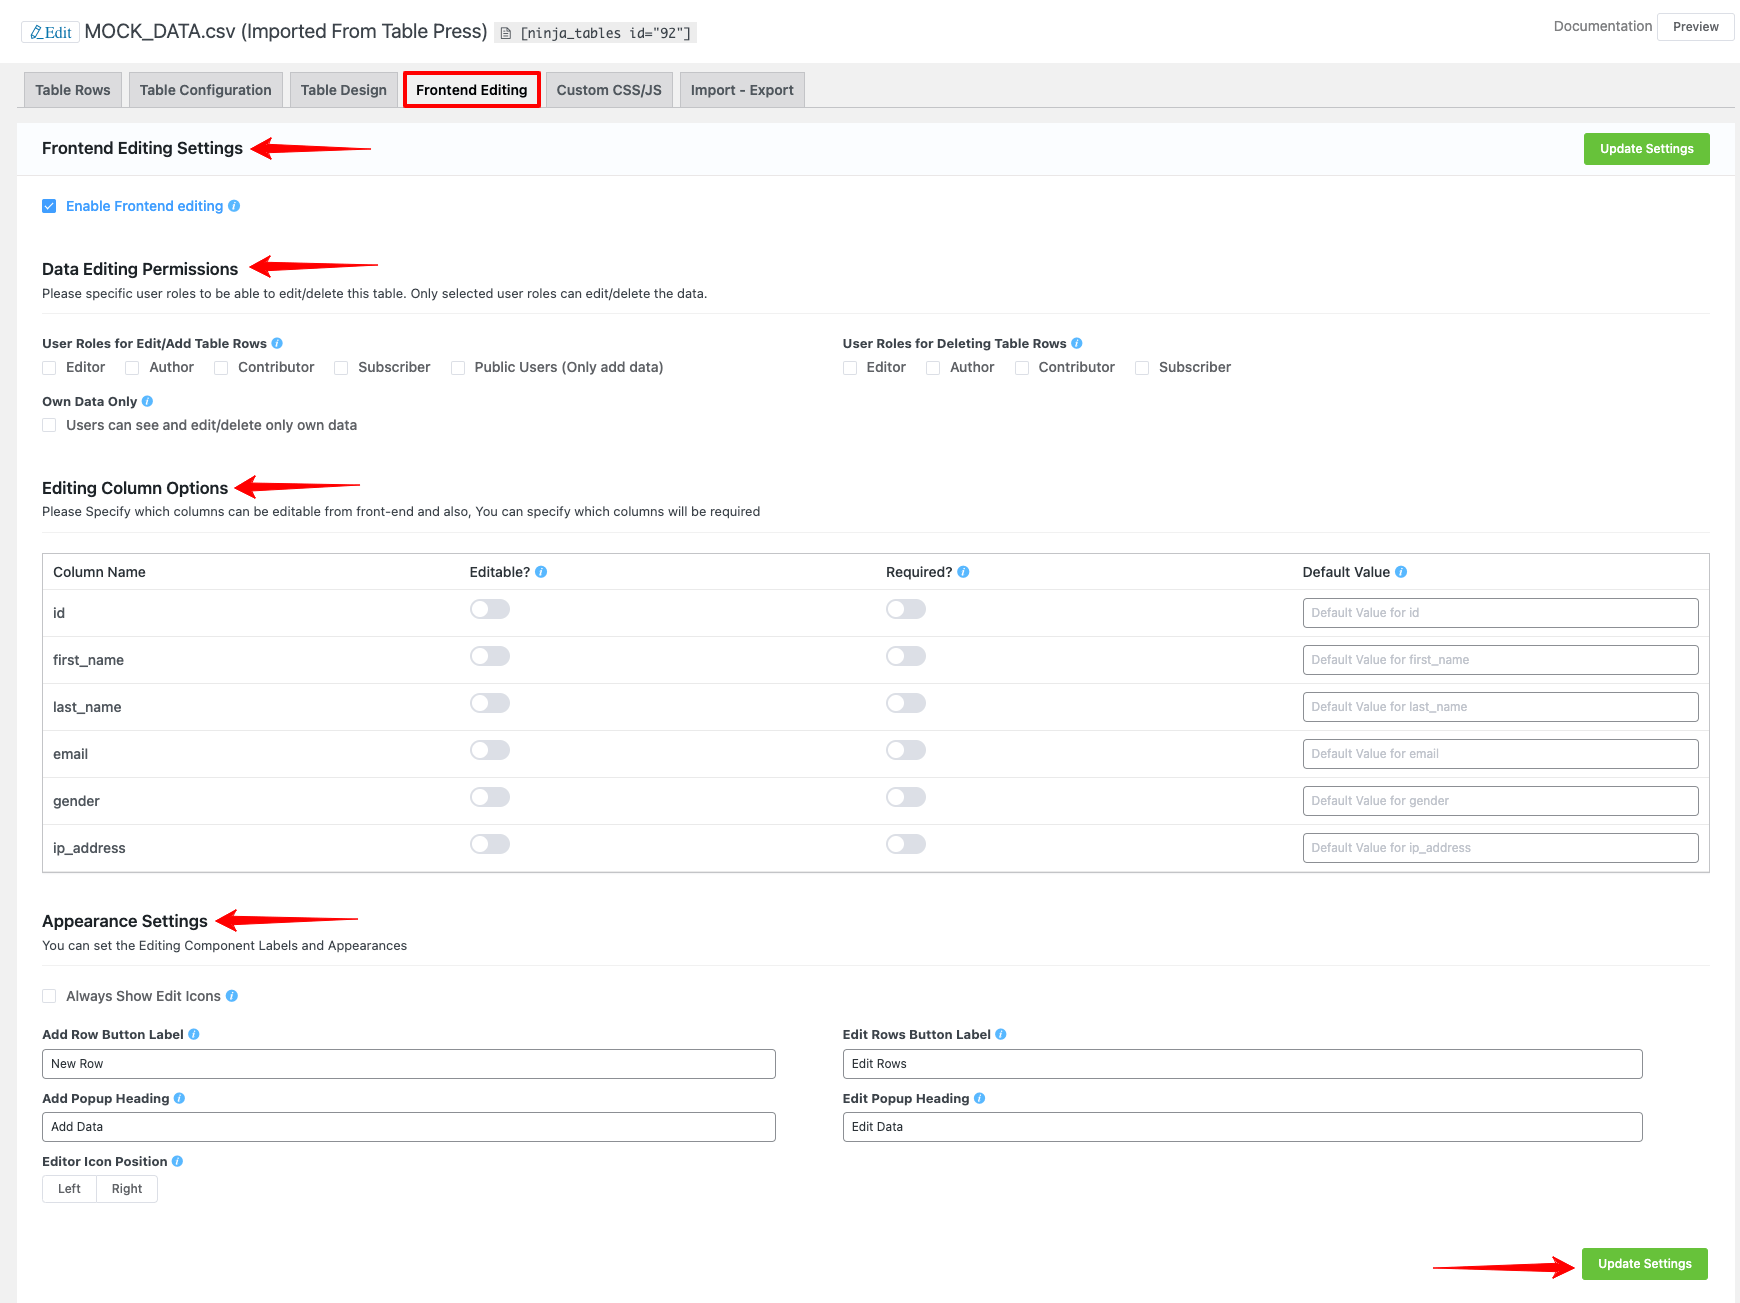
Task: Open the Documentation link
Action: click(1602, 26)
